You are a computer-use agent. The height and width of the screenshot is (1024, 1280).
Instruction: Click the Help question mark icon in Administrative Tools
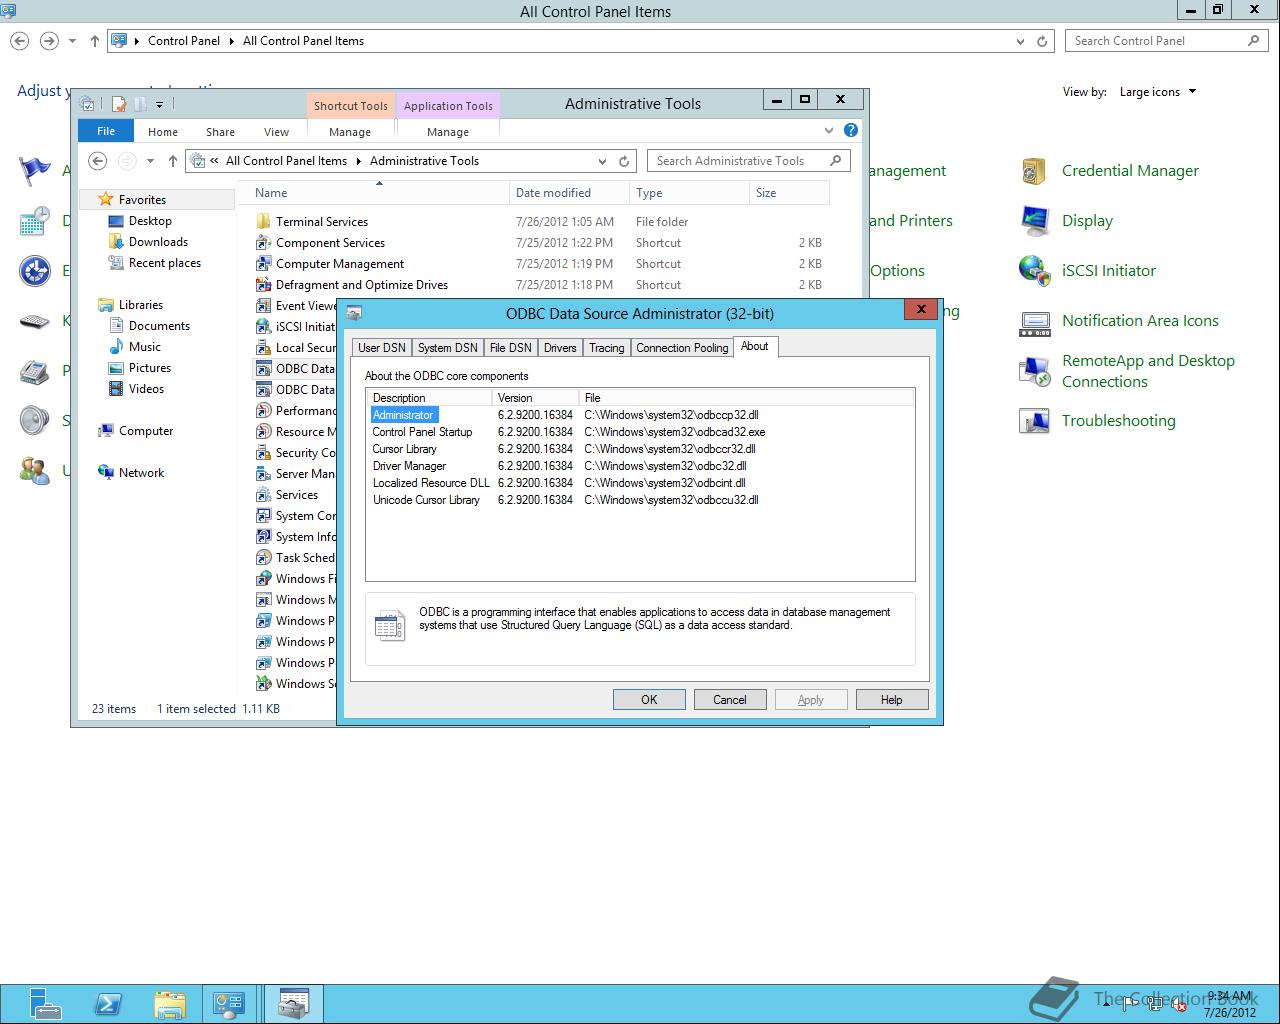(x=851, y=130)
